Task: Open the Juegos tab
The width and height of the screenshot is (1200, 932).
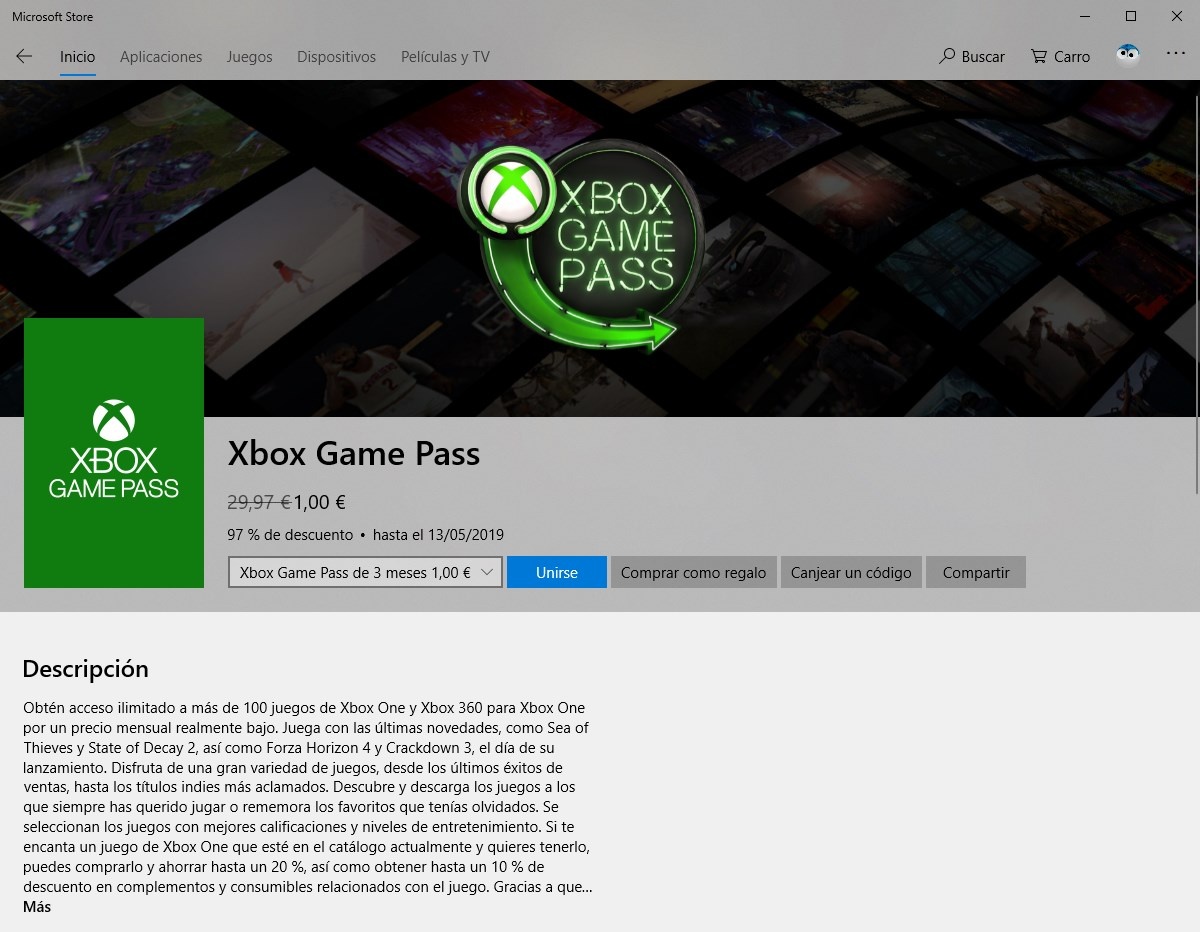Action: pyautogui.click(x=249, y=56)
